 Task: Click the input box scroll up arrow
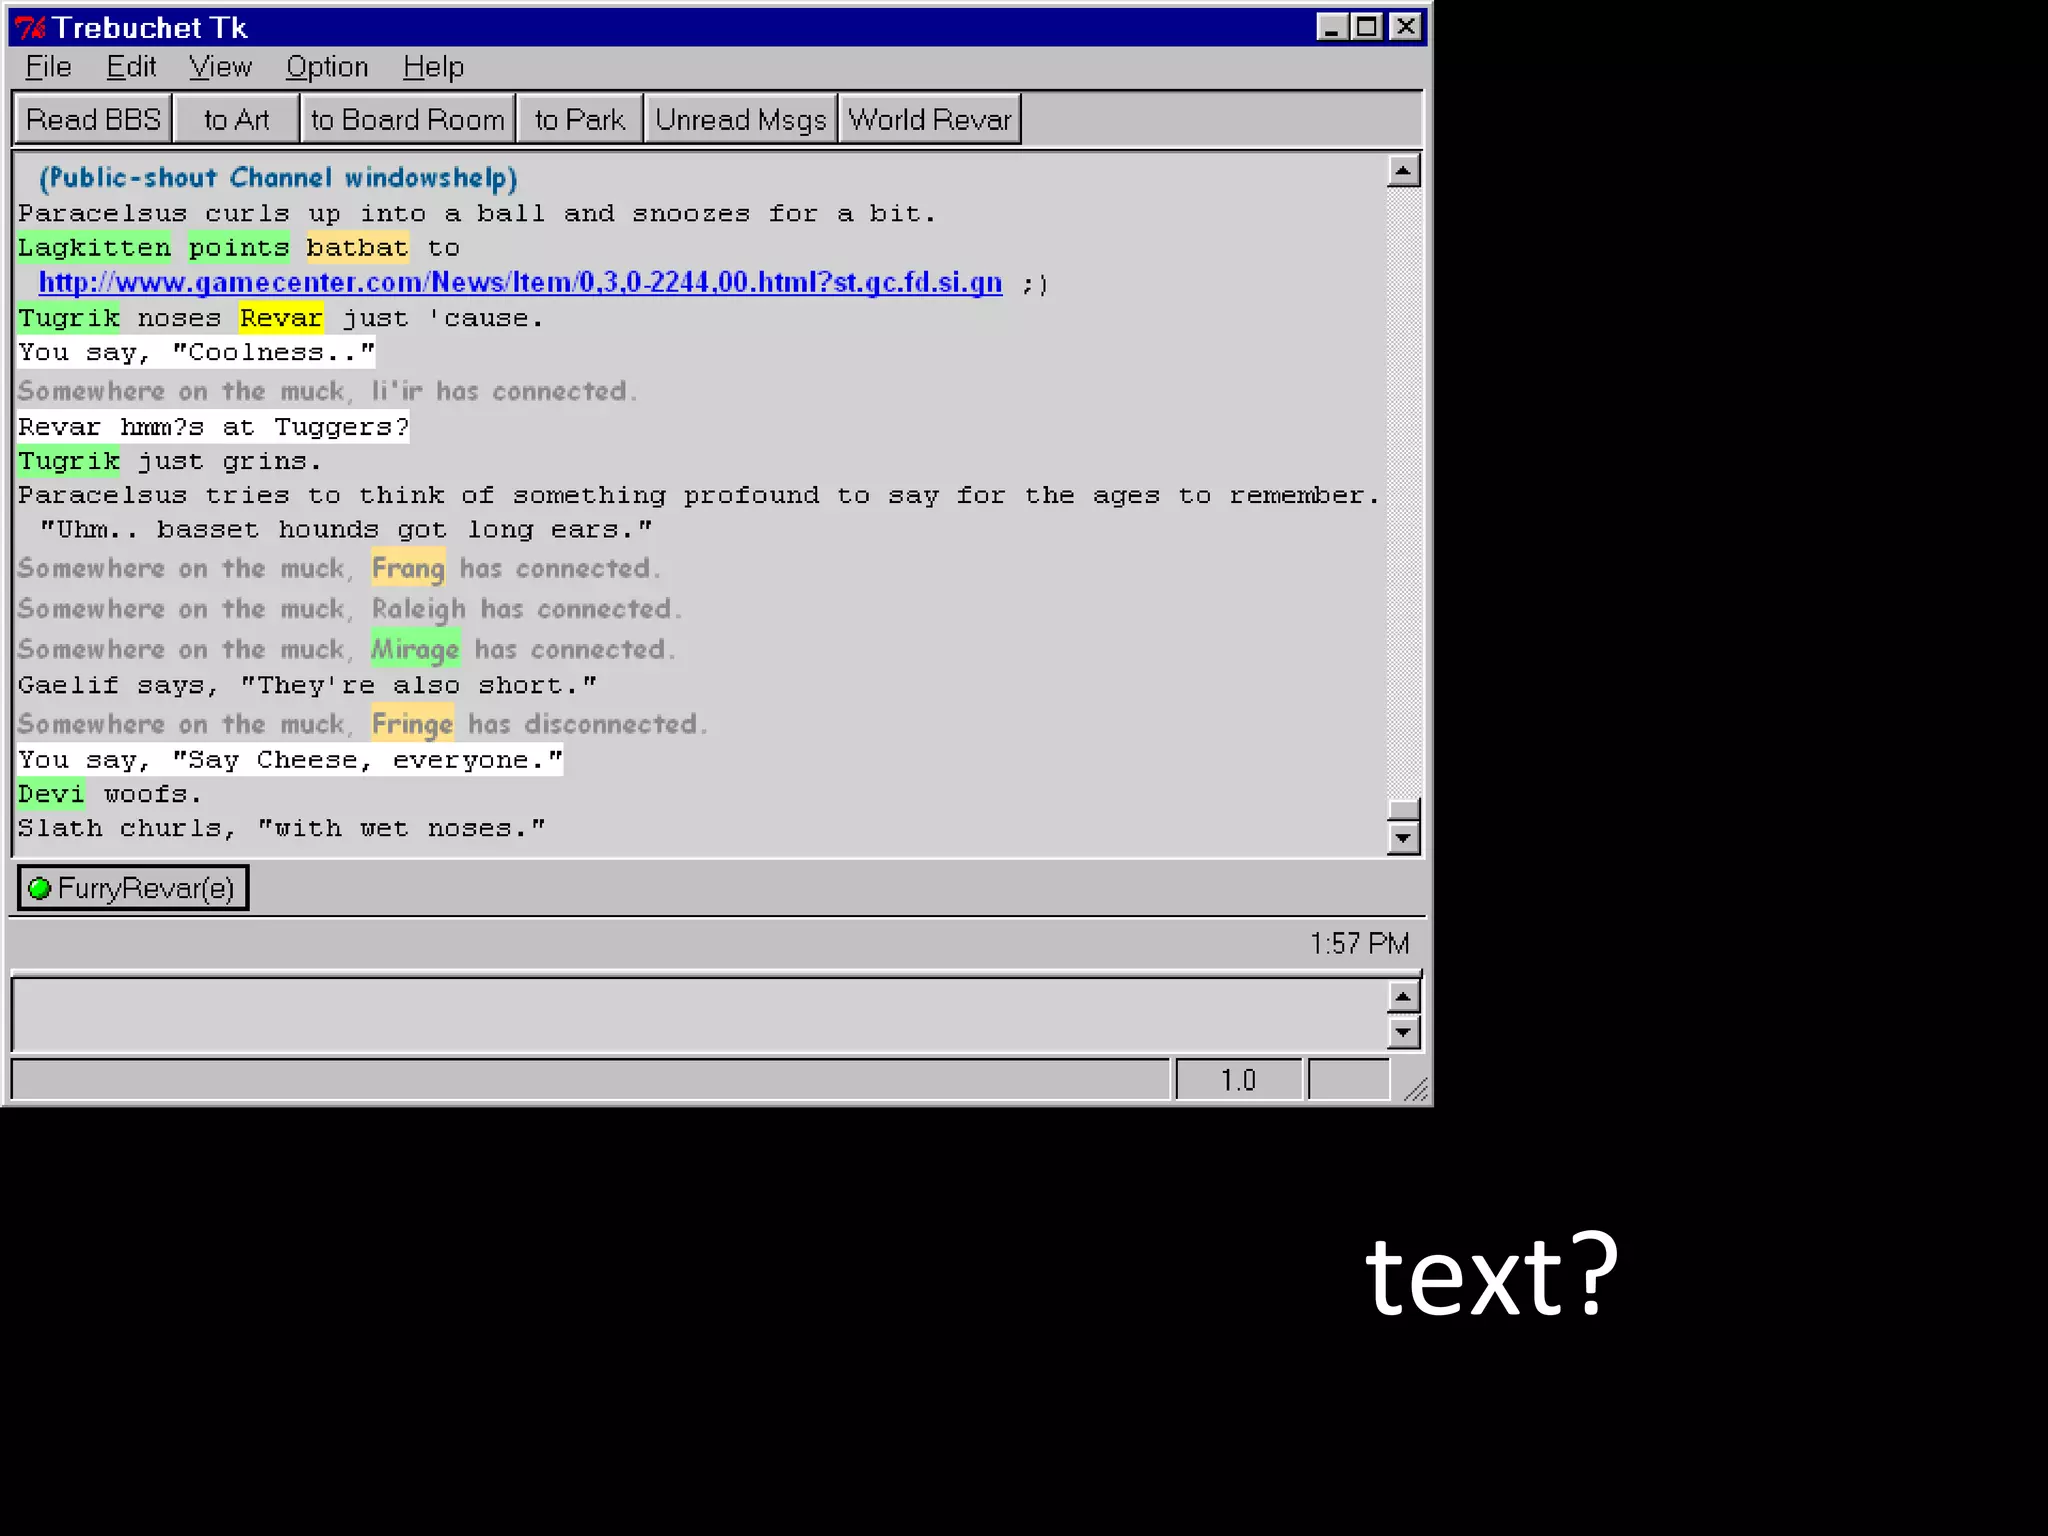click(x=1404, y=997)
